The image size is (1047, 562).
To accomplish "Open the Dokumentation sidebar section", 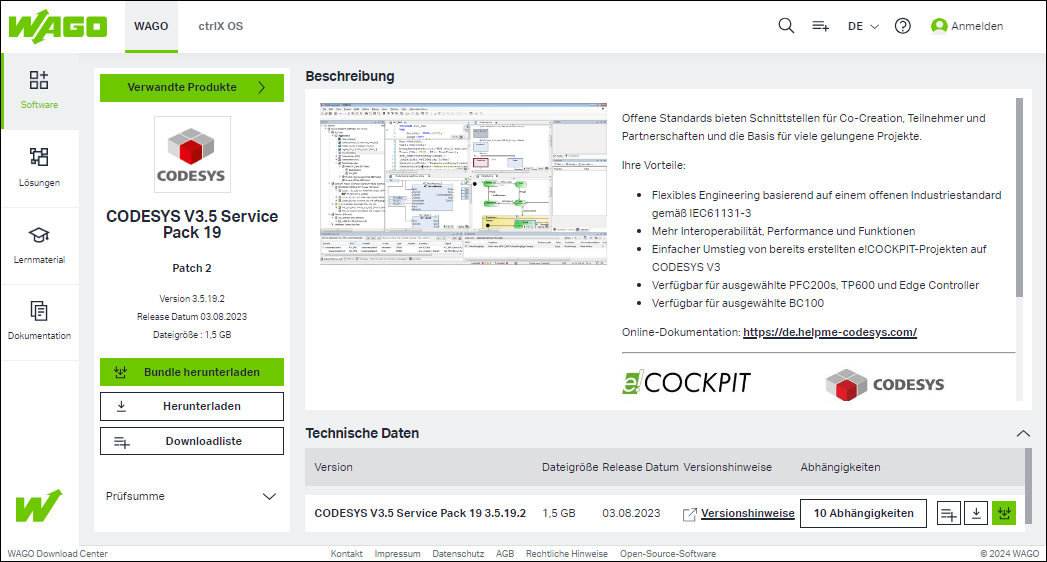I will pos(39,322).
